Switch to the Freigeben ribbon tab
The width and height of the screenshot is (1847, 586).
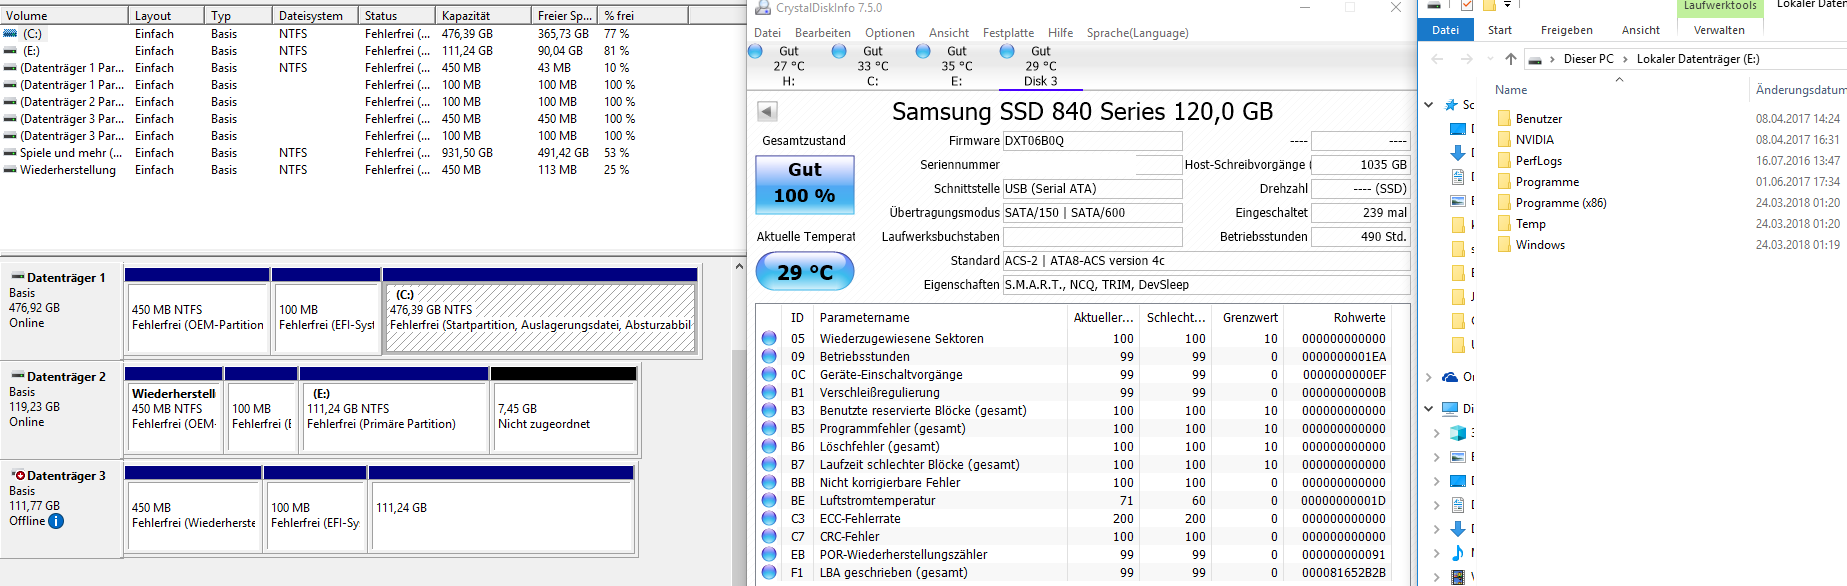pyautogui.click(x=1566, y=30)
